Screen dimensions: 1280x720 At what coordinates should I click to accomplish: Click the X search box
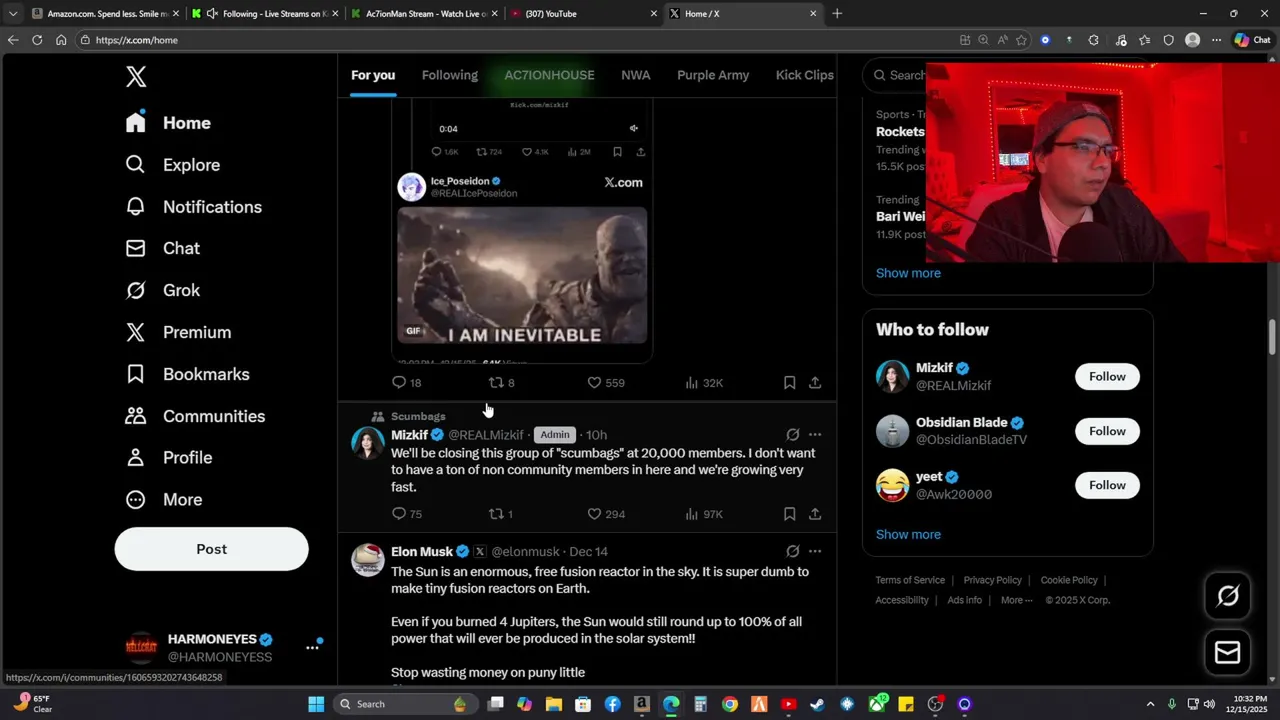[x=895, y=75]
